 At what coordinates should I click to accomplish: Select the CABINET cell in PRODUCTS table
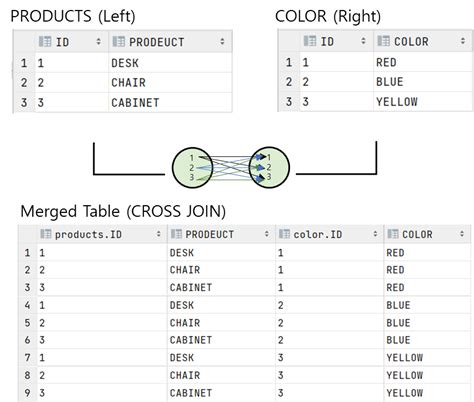pos(170,103)
